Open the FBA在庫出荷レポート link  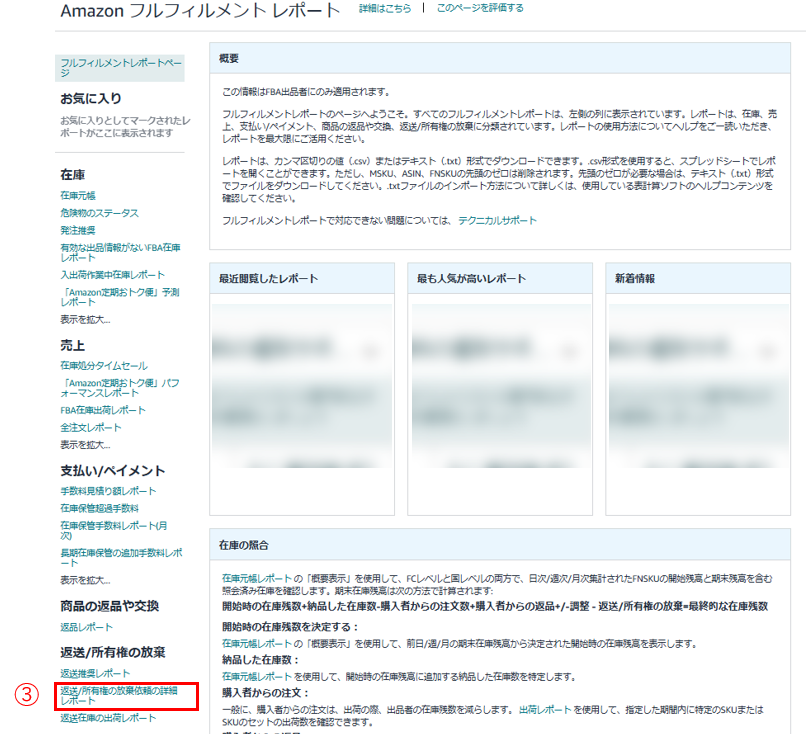[x=103, y=410]
